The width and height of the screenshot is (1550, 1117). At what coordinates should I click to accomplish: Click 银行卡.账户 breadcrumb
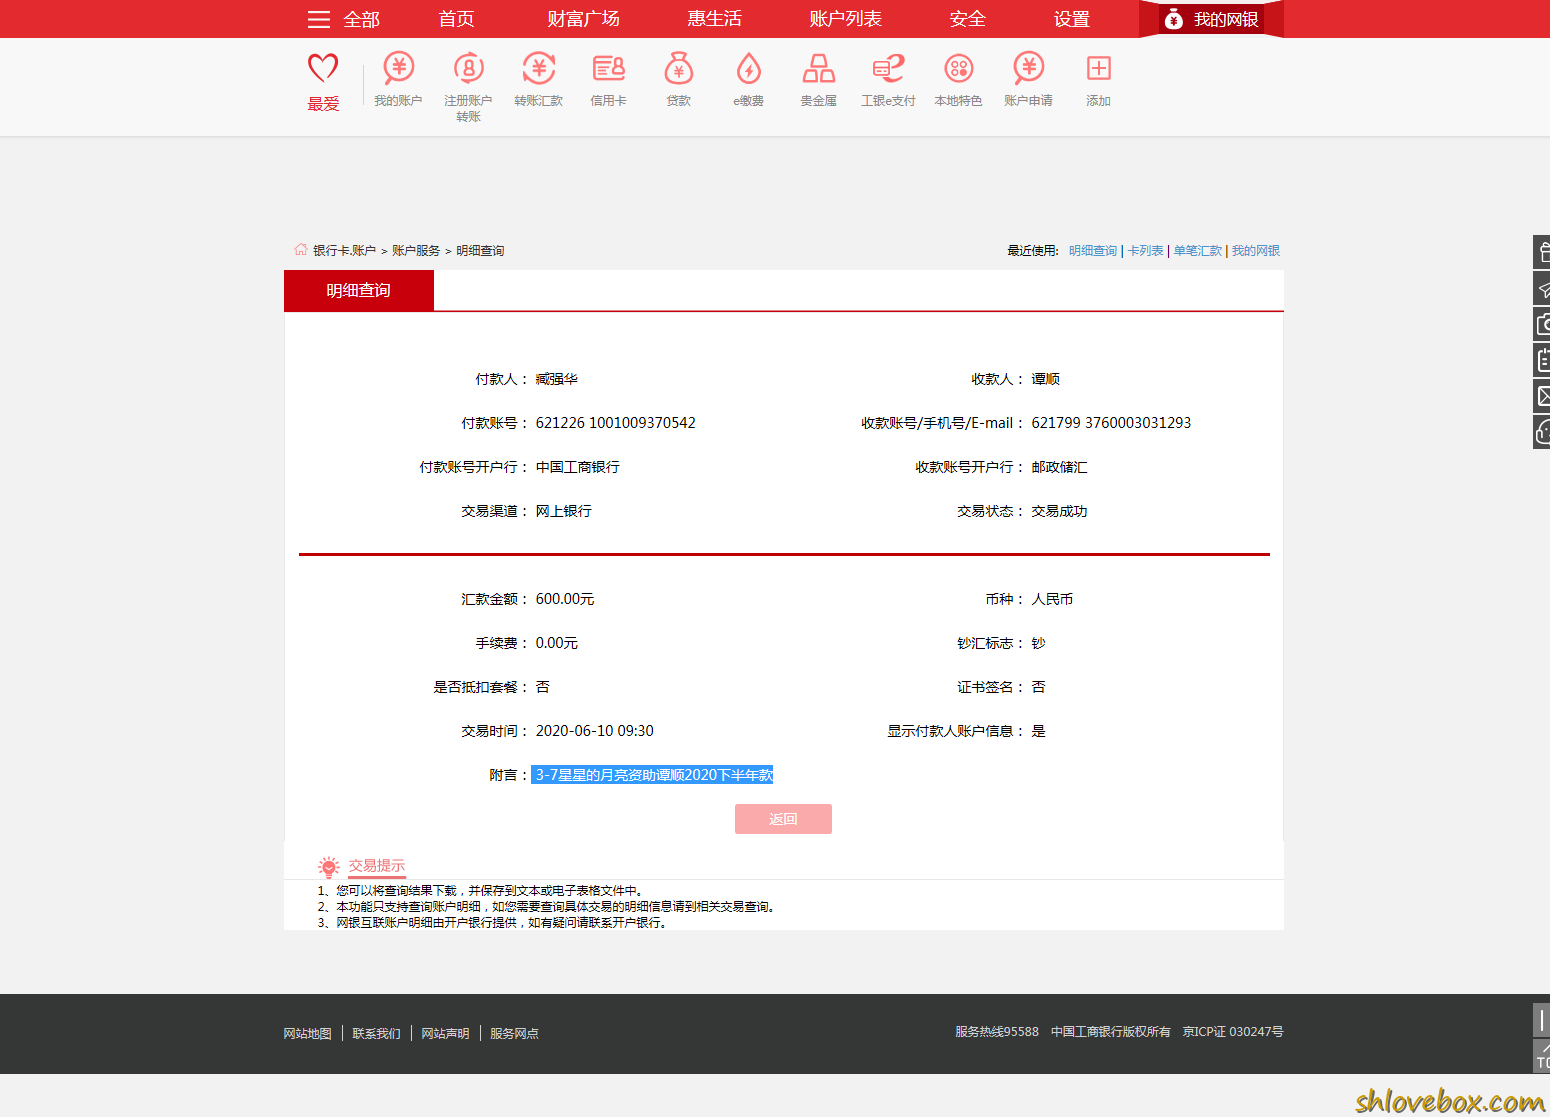(x=344, y=251)
